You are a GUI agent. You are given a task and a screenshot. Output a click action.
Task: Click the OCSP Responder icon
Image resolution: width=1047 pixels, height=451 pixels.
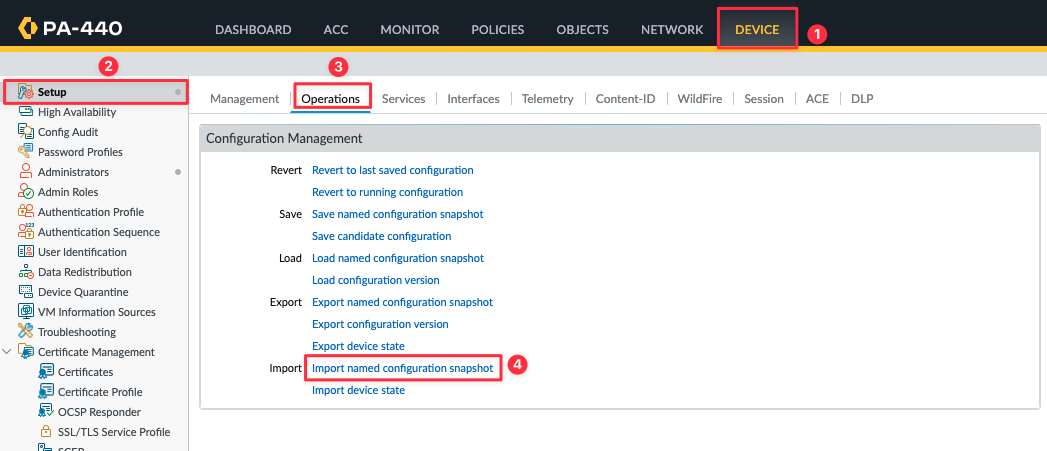coord(45,412)
